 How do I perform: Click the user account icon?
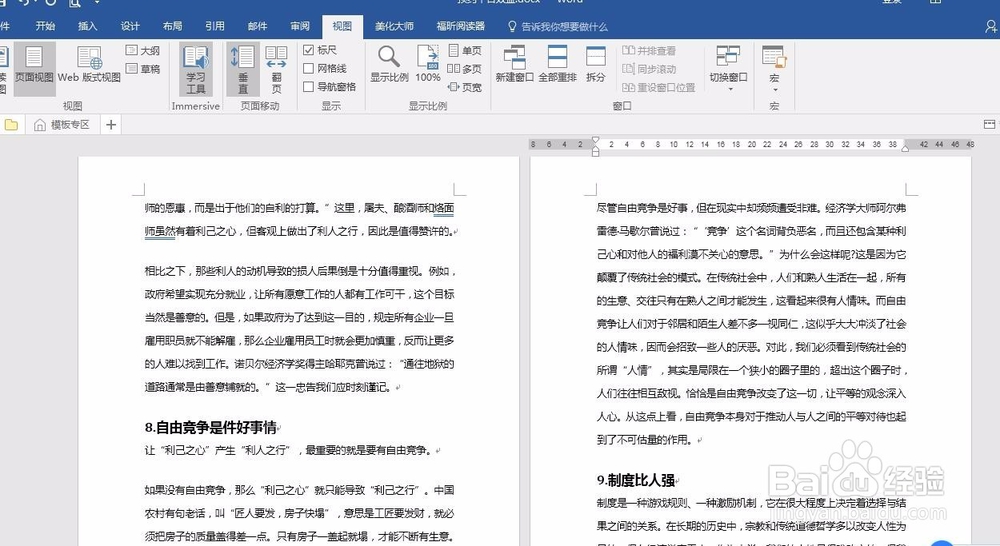pos(991,26)
